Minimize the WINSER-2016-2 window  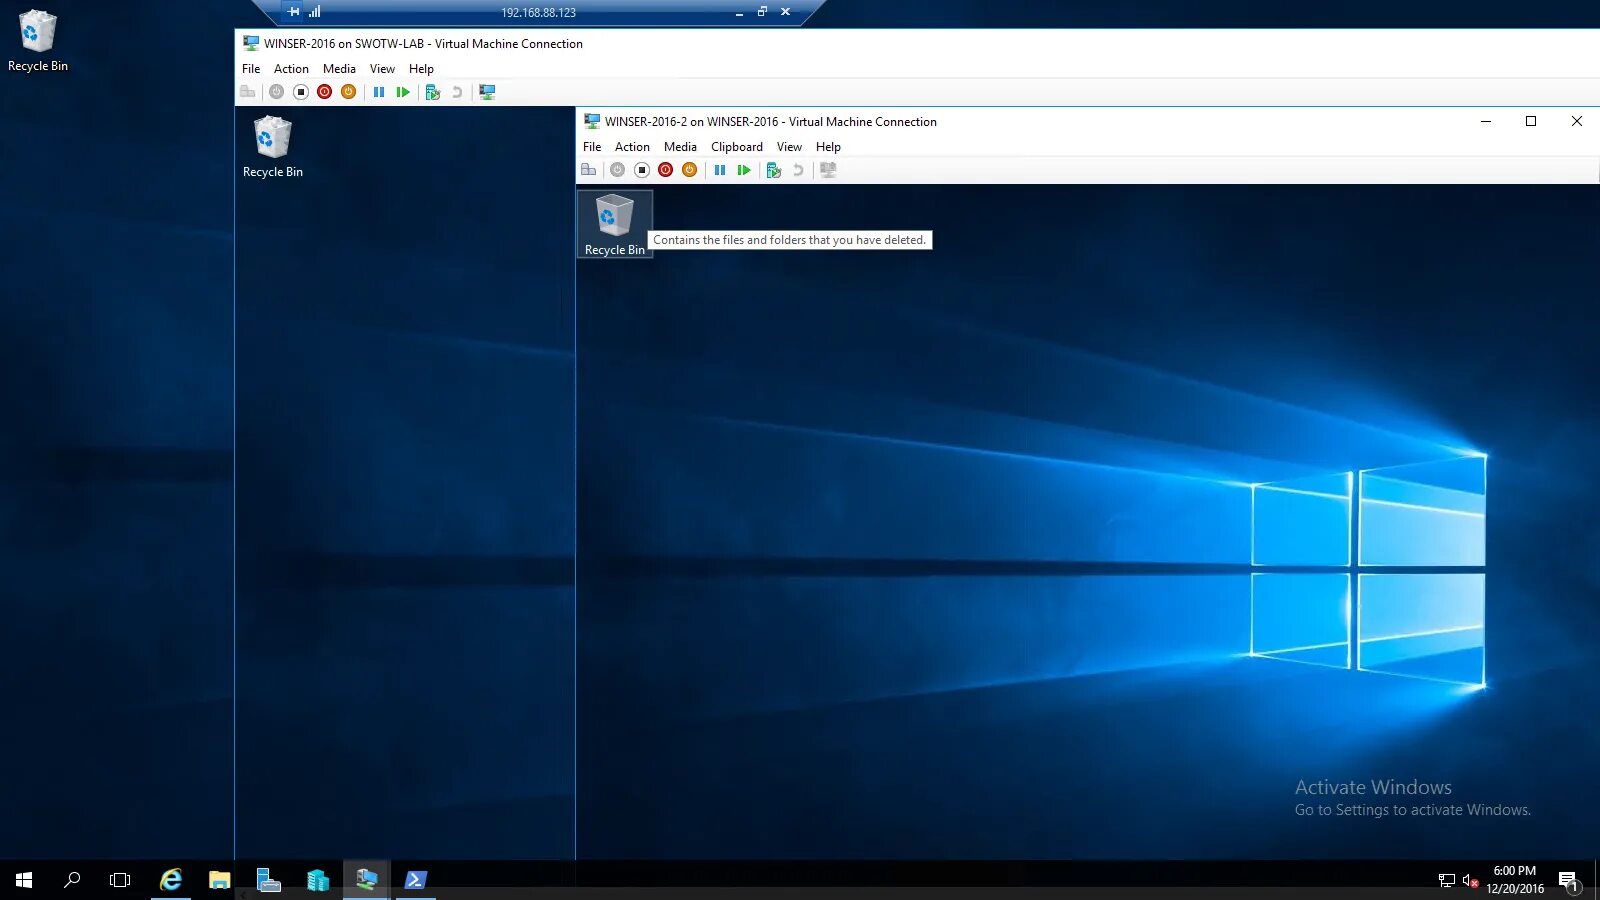pos(1486,121)
